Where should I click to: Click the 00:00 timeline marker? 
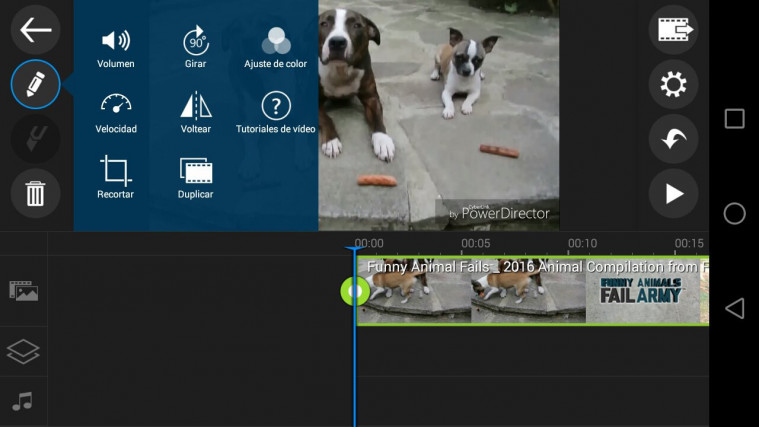pos(369,243)
